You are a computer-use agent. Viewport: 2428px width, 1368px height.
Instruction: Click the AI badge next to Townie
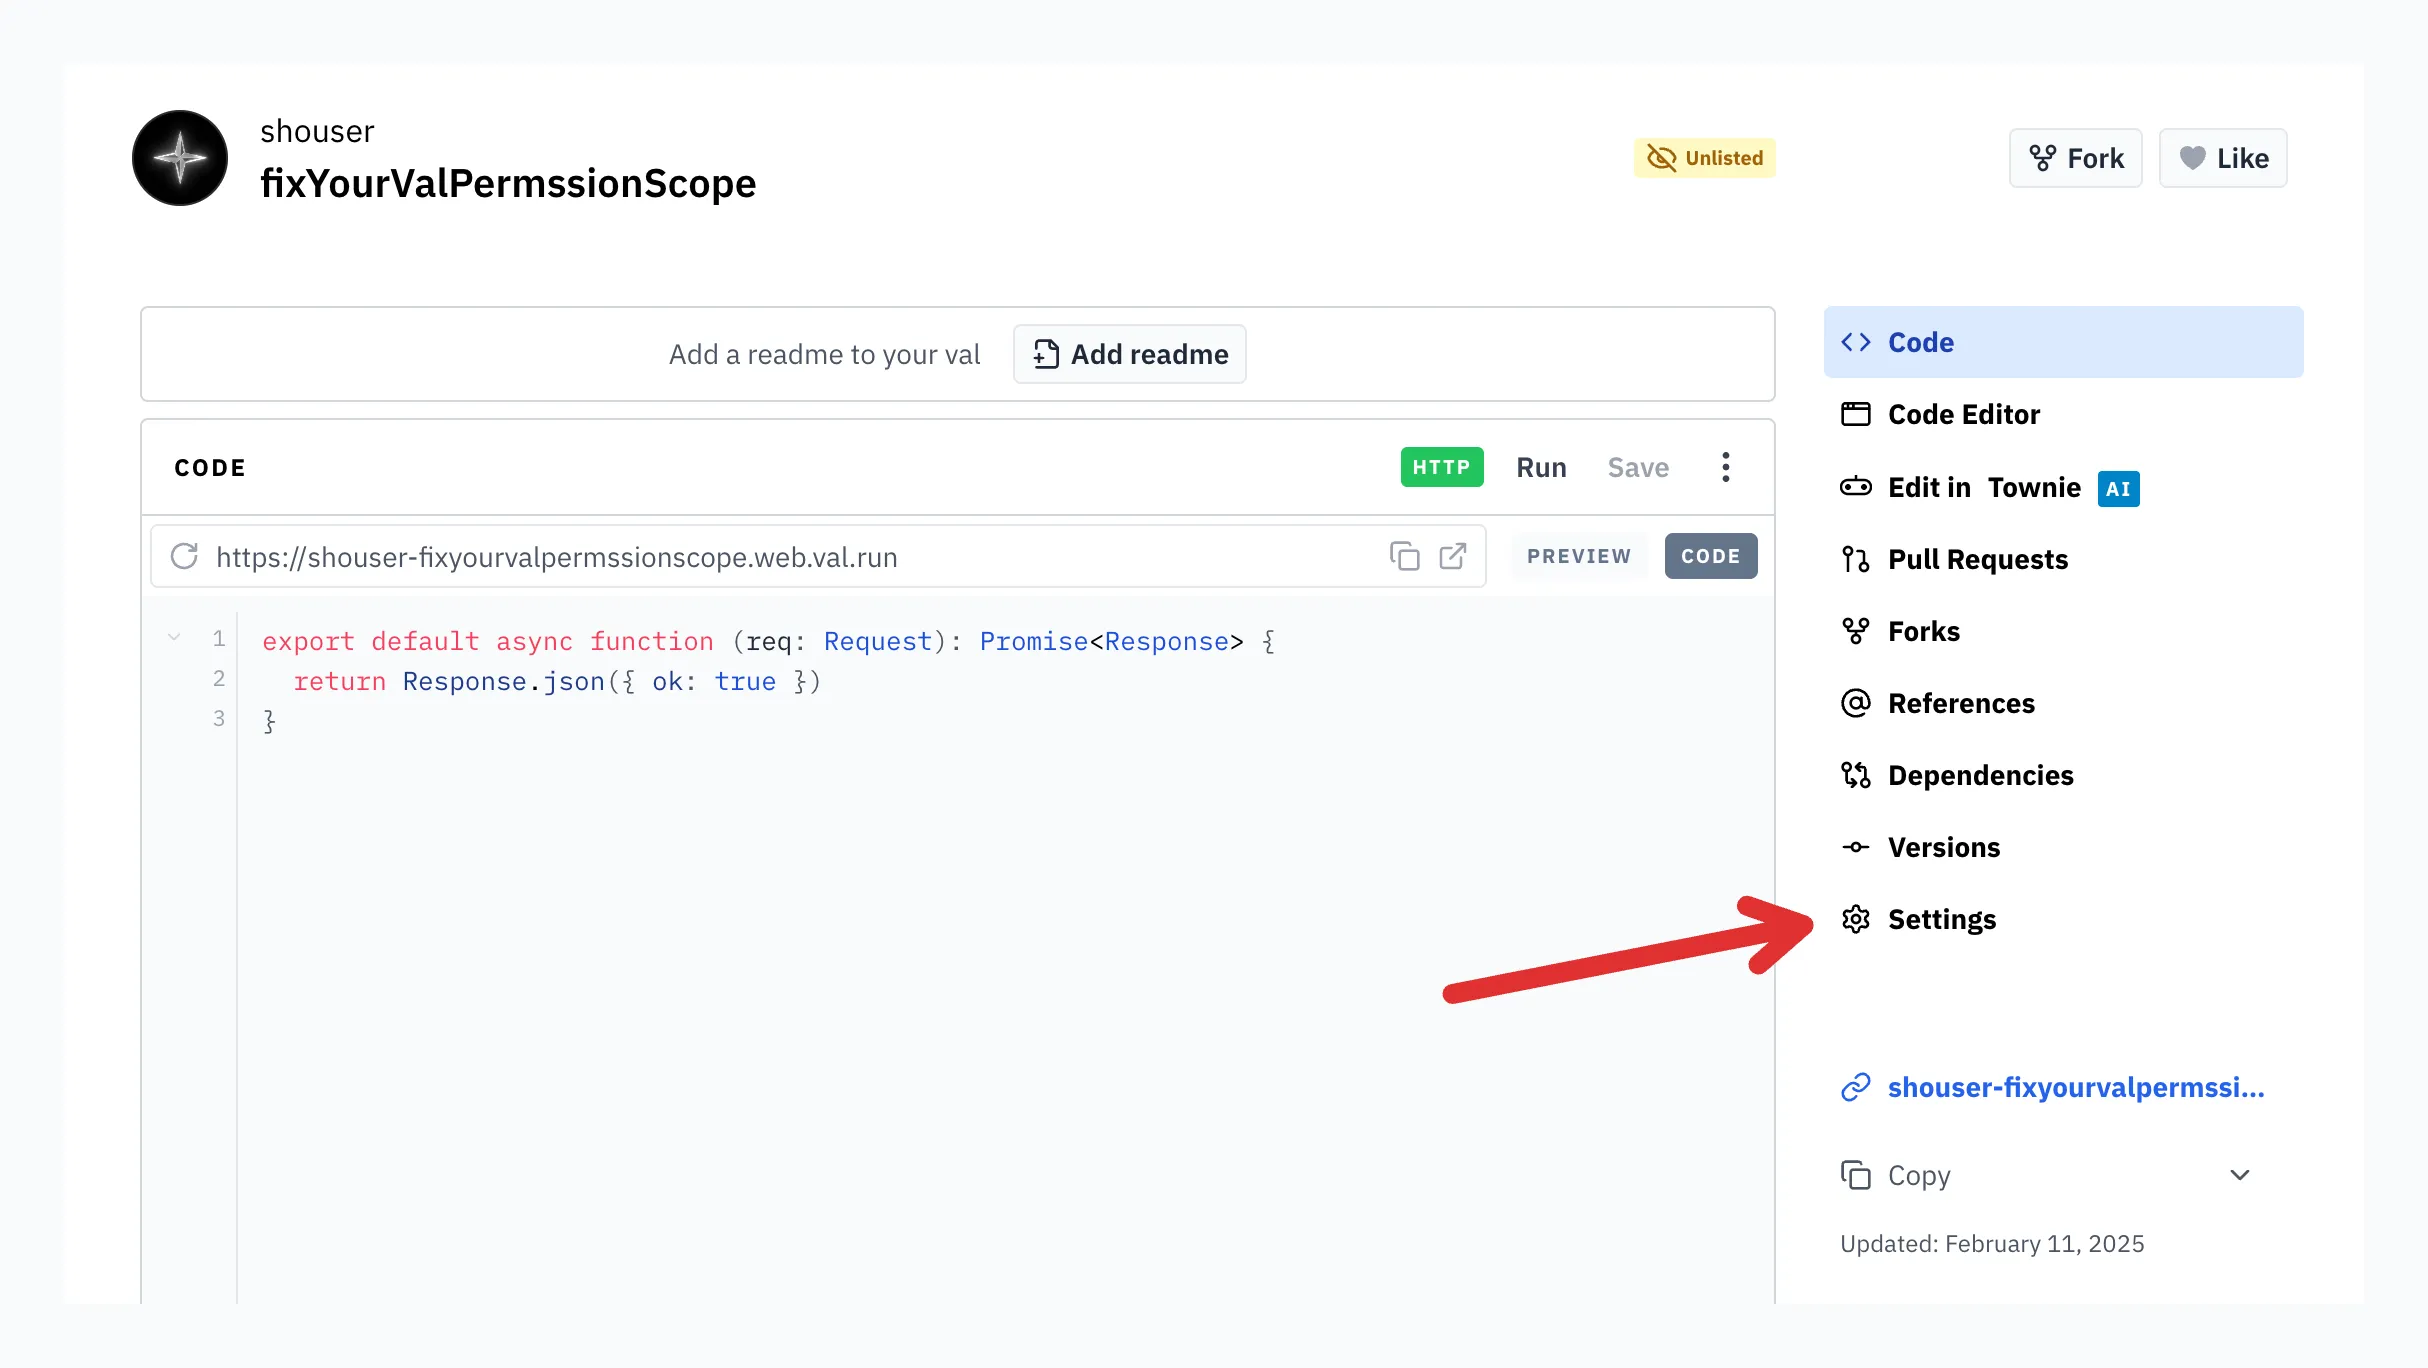pyautogui.click(x=2118, y=489)
